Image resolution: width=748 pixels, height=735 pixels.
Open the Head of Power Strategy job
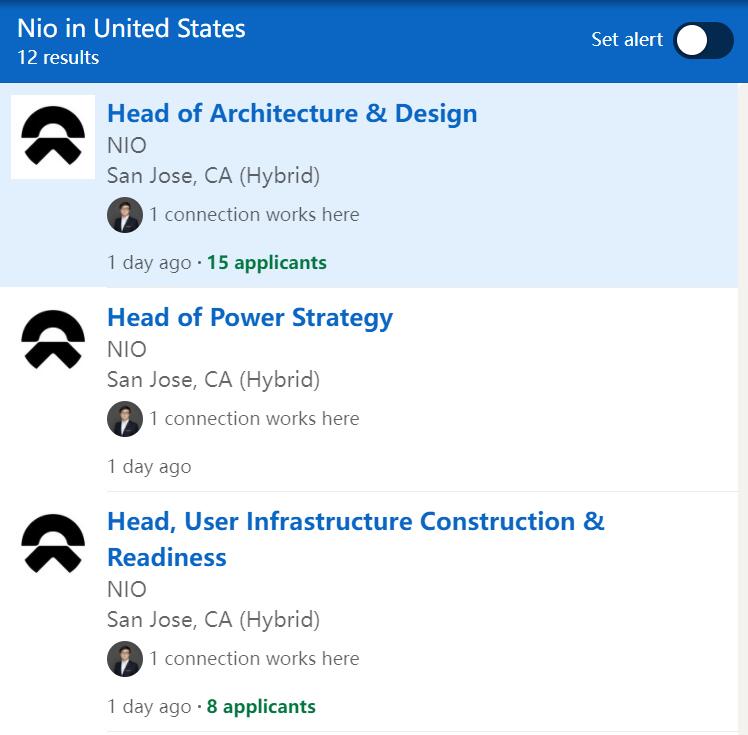[x=250, y=317]
